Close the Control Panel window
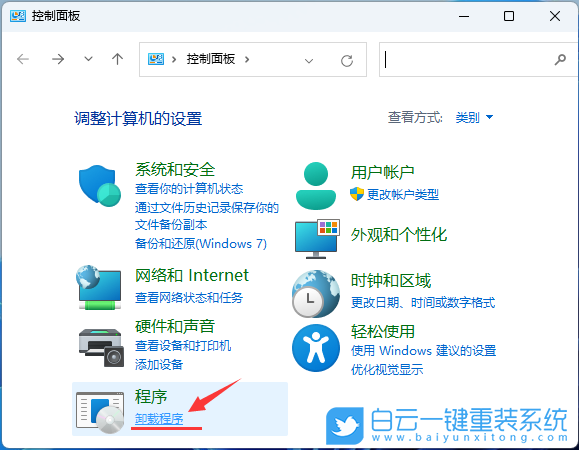The width and height of the screenshot is (579, 450). tap(555, 16)
